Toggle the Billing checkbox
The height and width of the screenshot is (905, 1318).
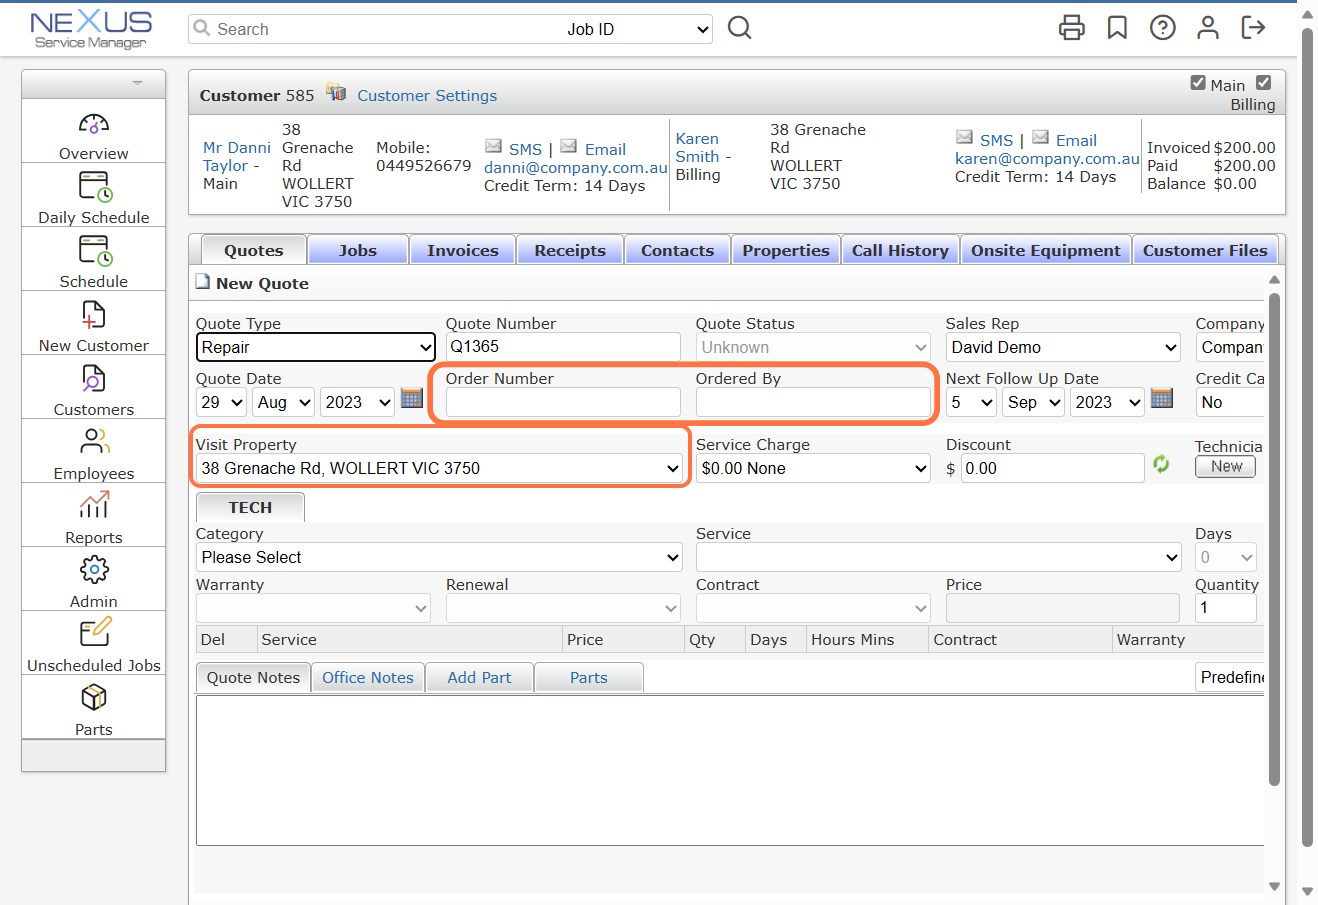click(1264, 83)
